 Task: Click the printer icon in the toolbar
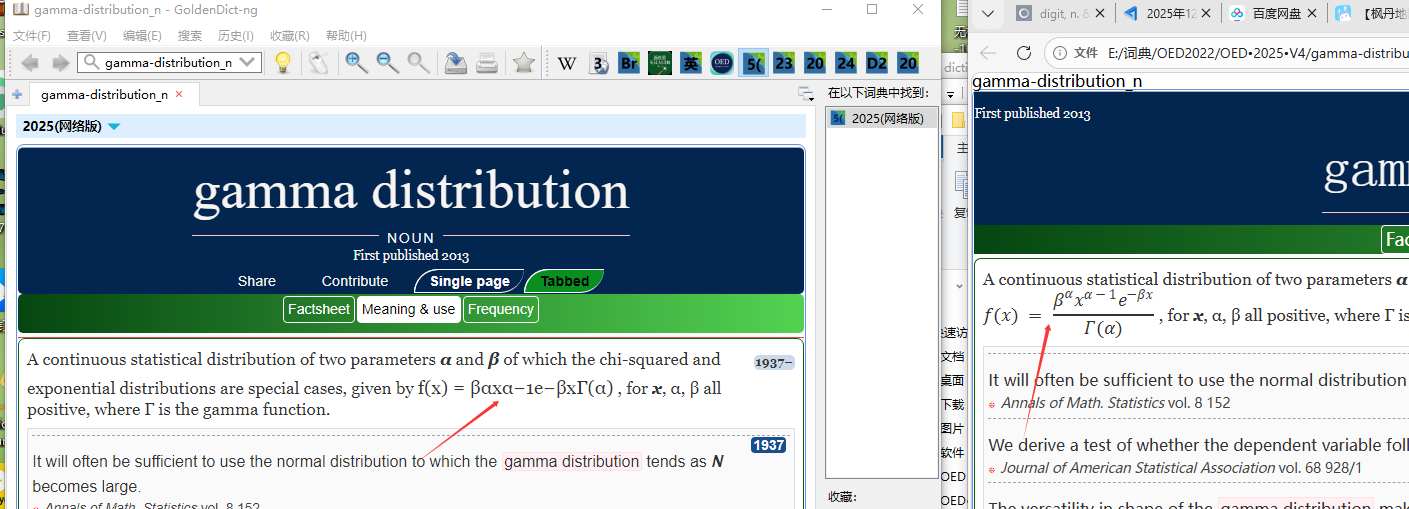click(487, 63)
